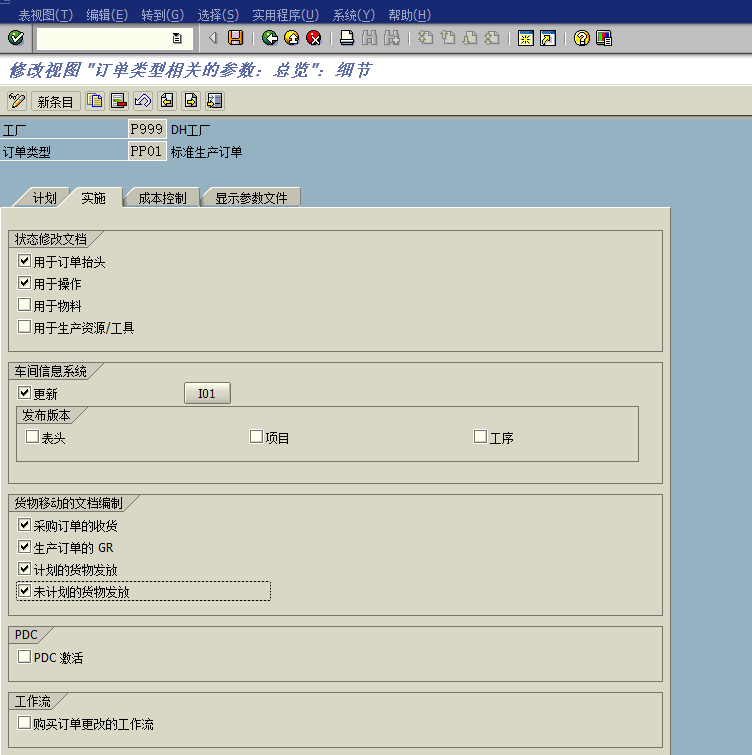Image resolution: width=752 pixels, height=755 pixels.
Task: Click the red Cancel X icon
Action: coord(314,38)
